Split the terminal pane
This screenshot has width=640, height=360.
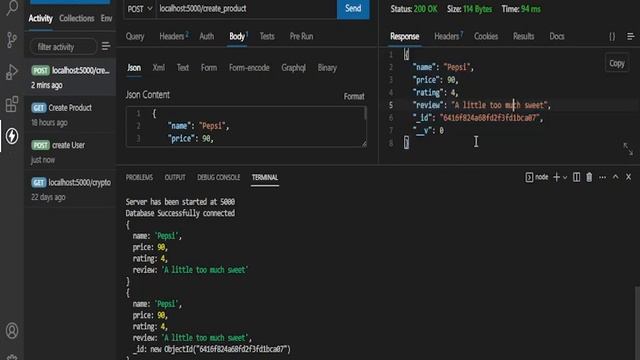coord(576,177)
